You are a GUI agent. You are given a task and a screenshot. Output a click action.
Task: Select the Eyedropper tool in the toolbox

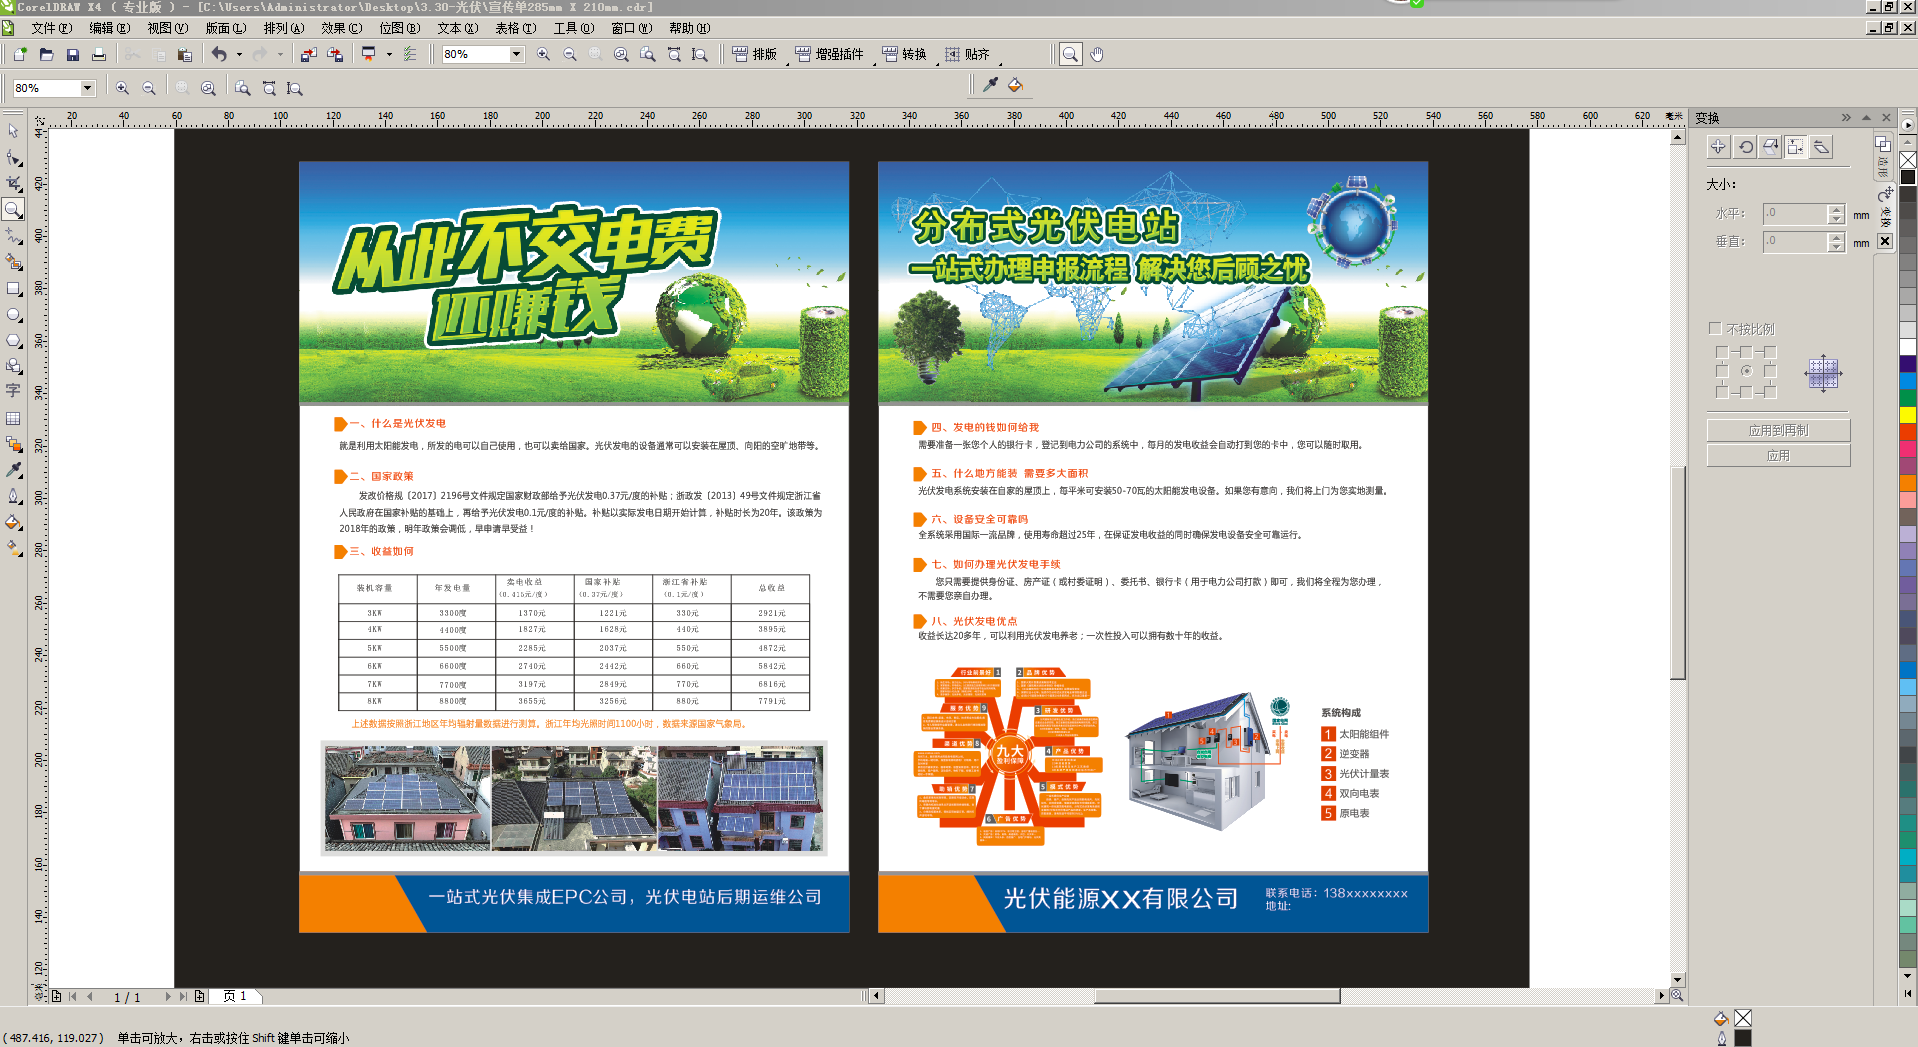point(13,469)
